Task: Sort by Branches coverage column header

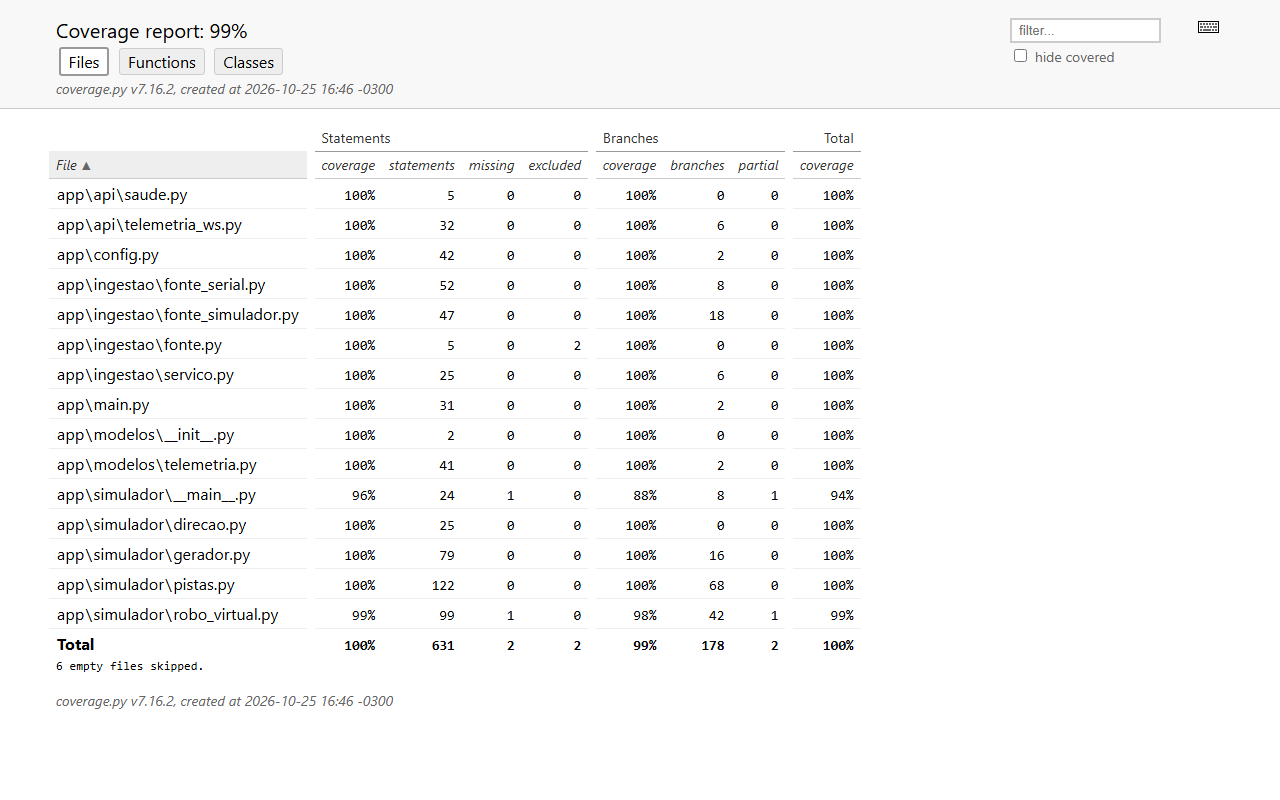Action: 630,165
